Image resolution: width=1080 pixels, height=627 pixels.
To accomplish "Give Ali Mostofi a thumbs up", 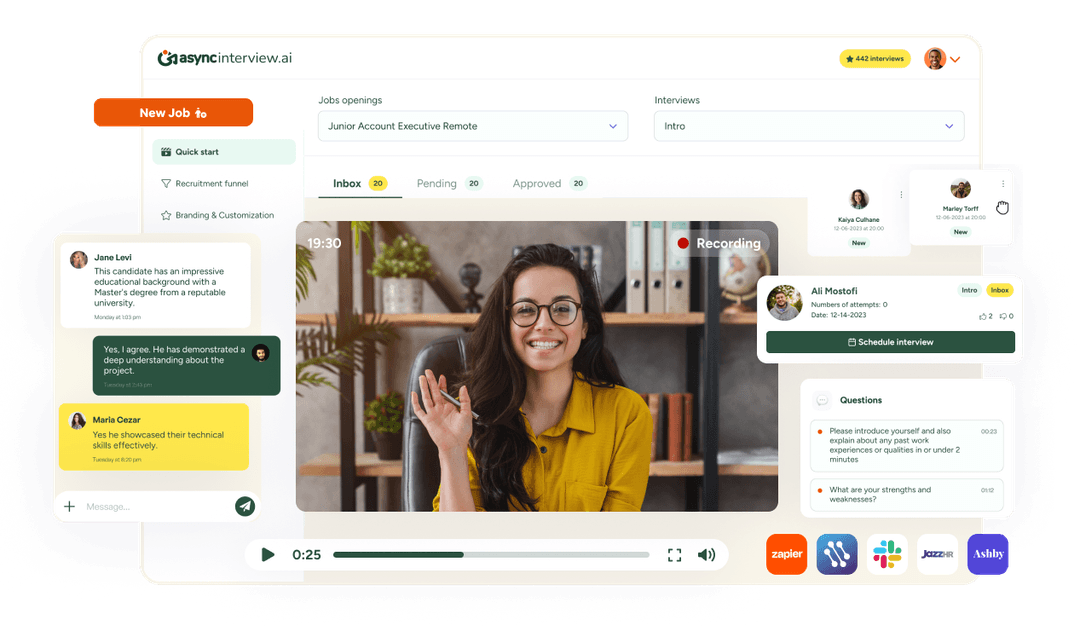I will point(983,316).
